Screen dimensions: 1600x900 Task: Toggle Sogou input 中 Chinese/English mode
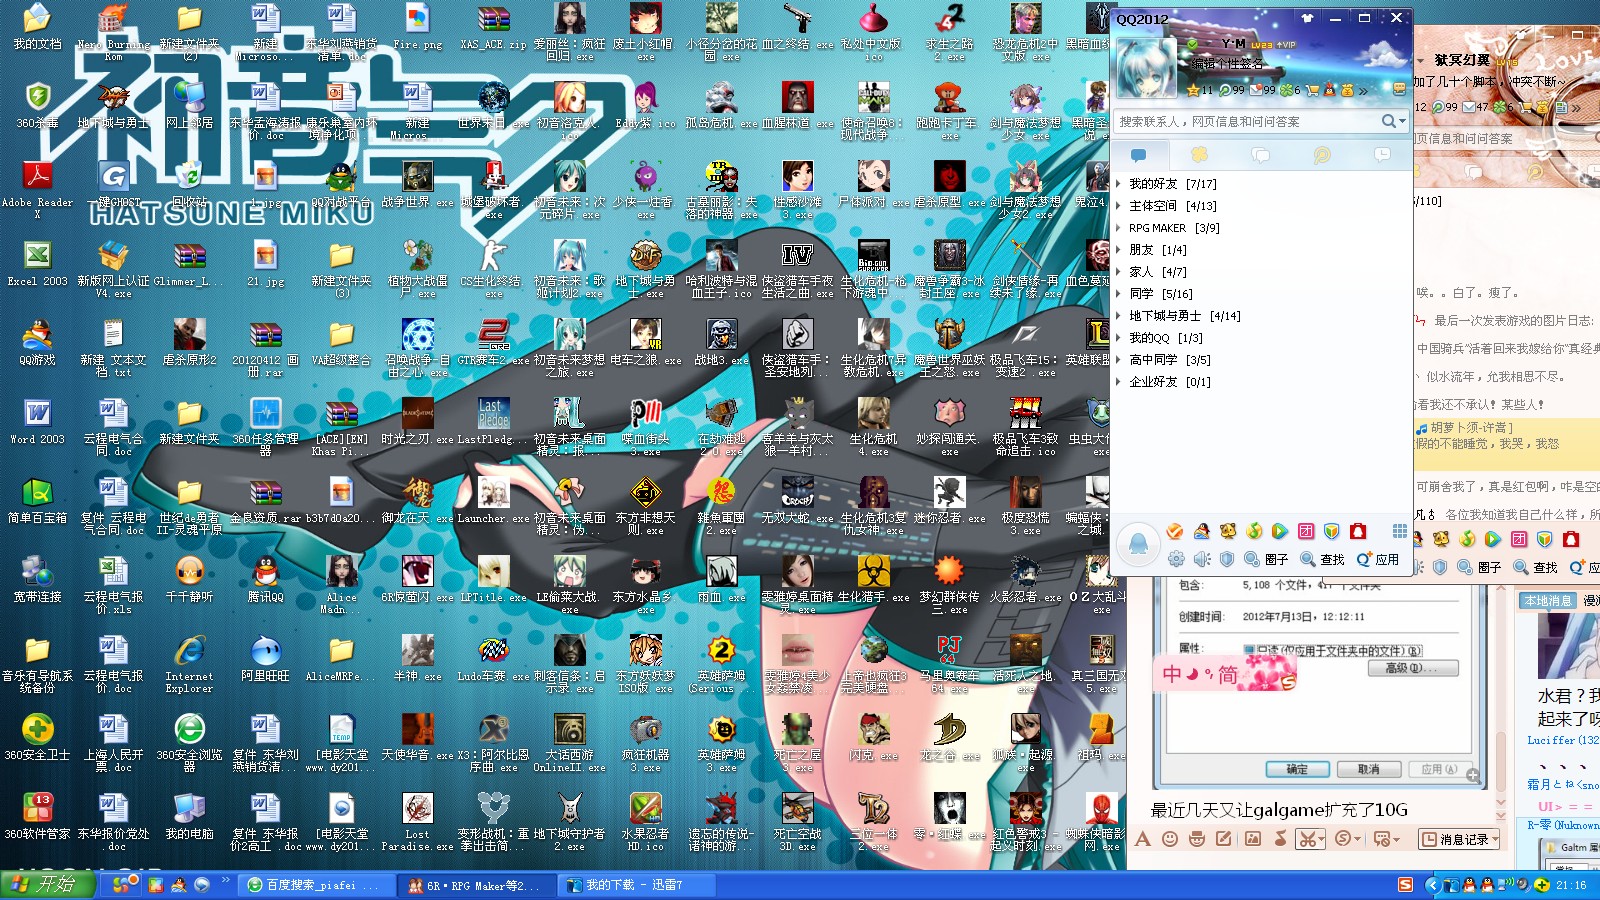click(x=1172, y=674)
